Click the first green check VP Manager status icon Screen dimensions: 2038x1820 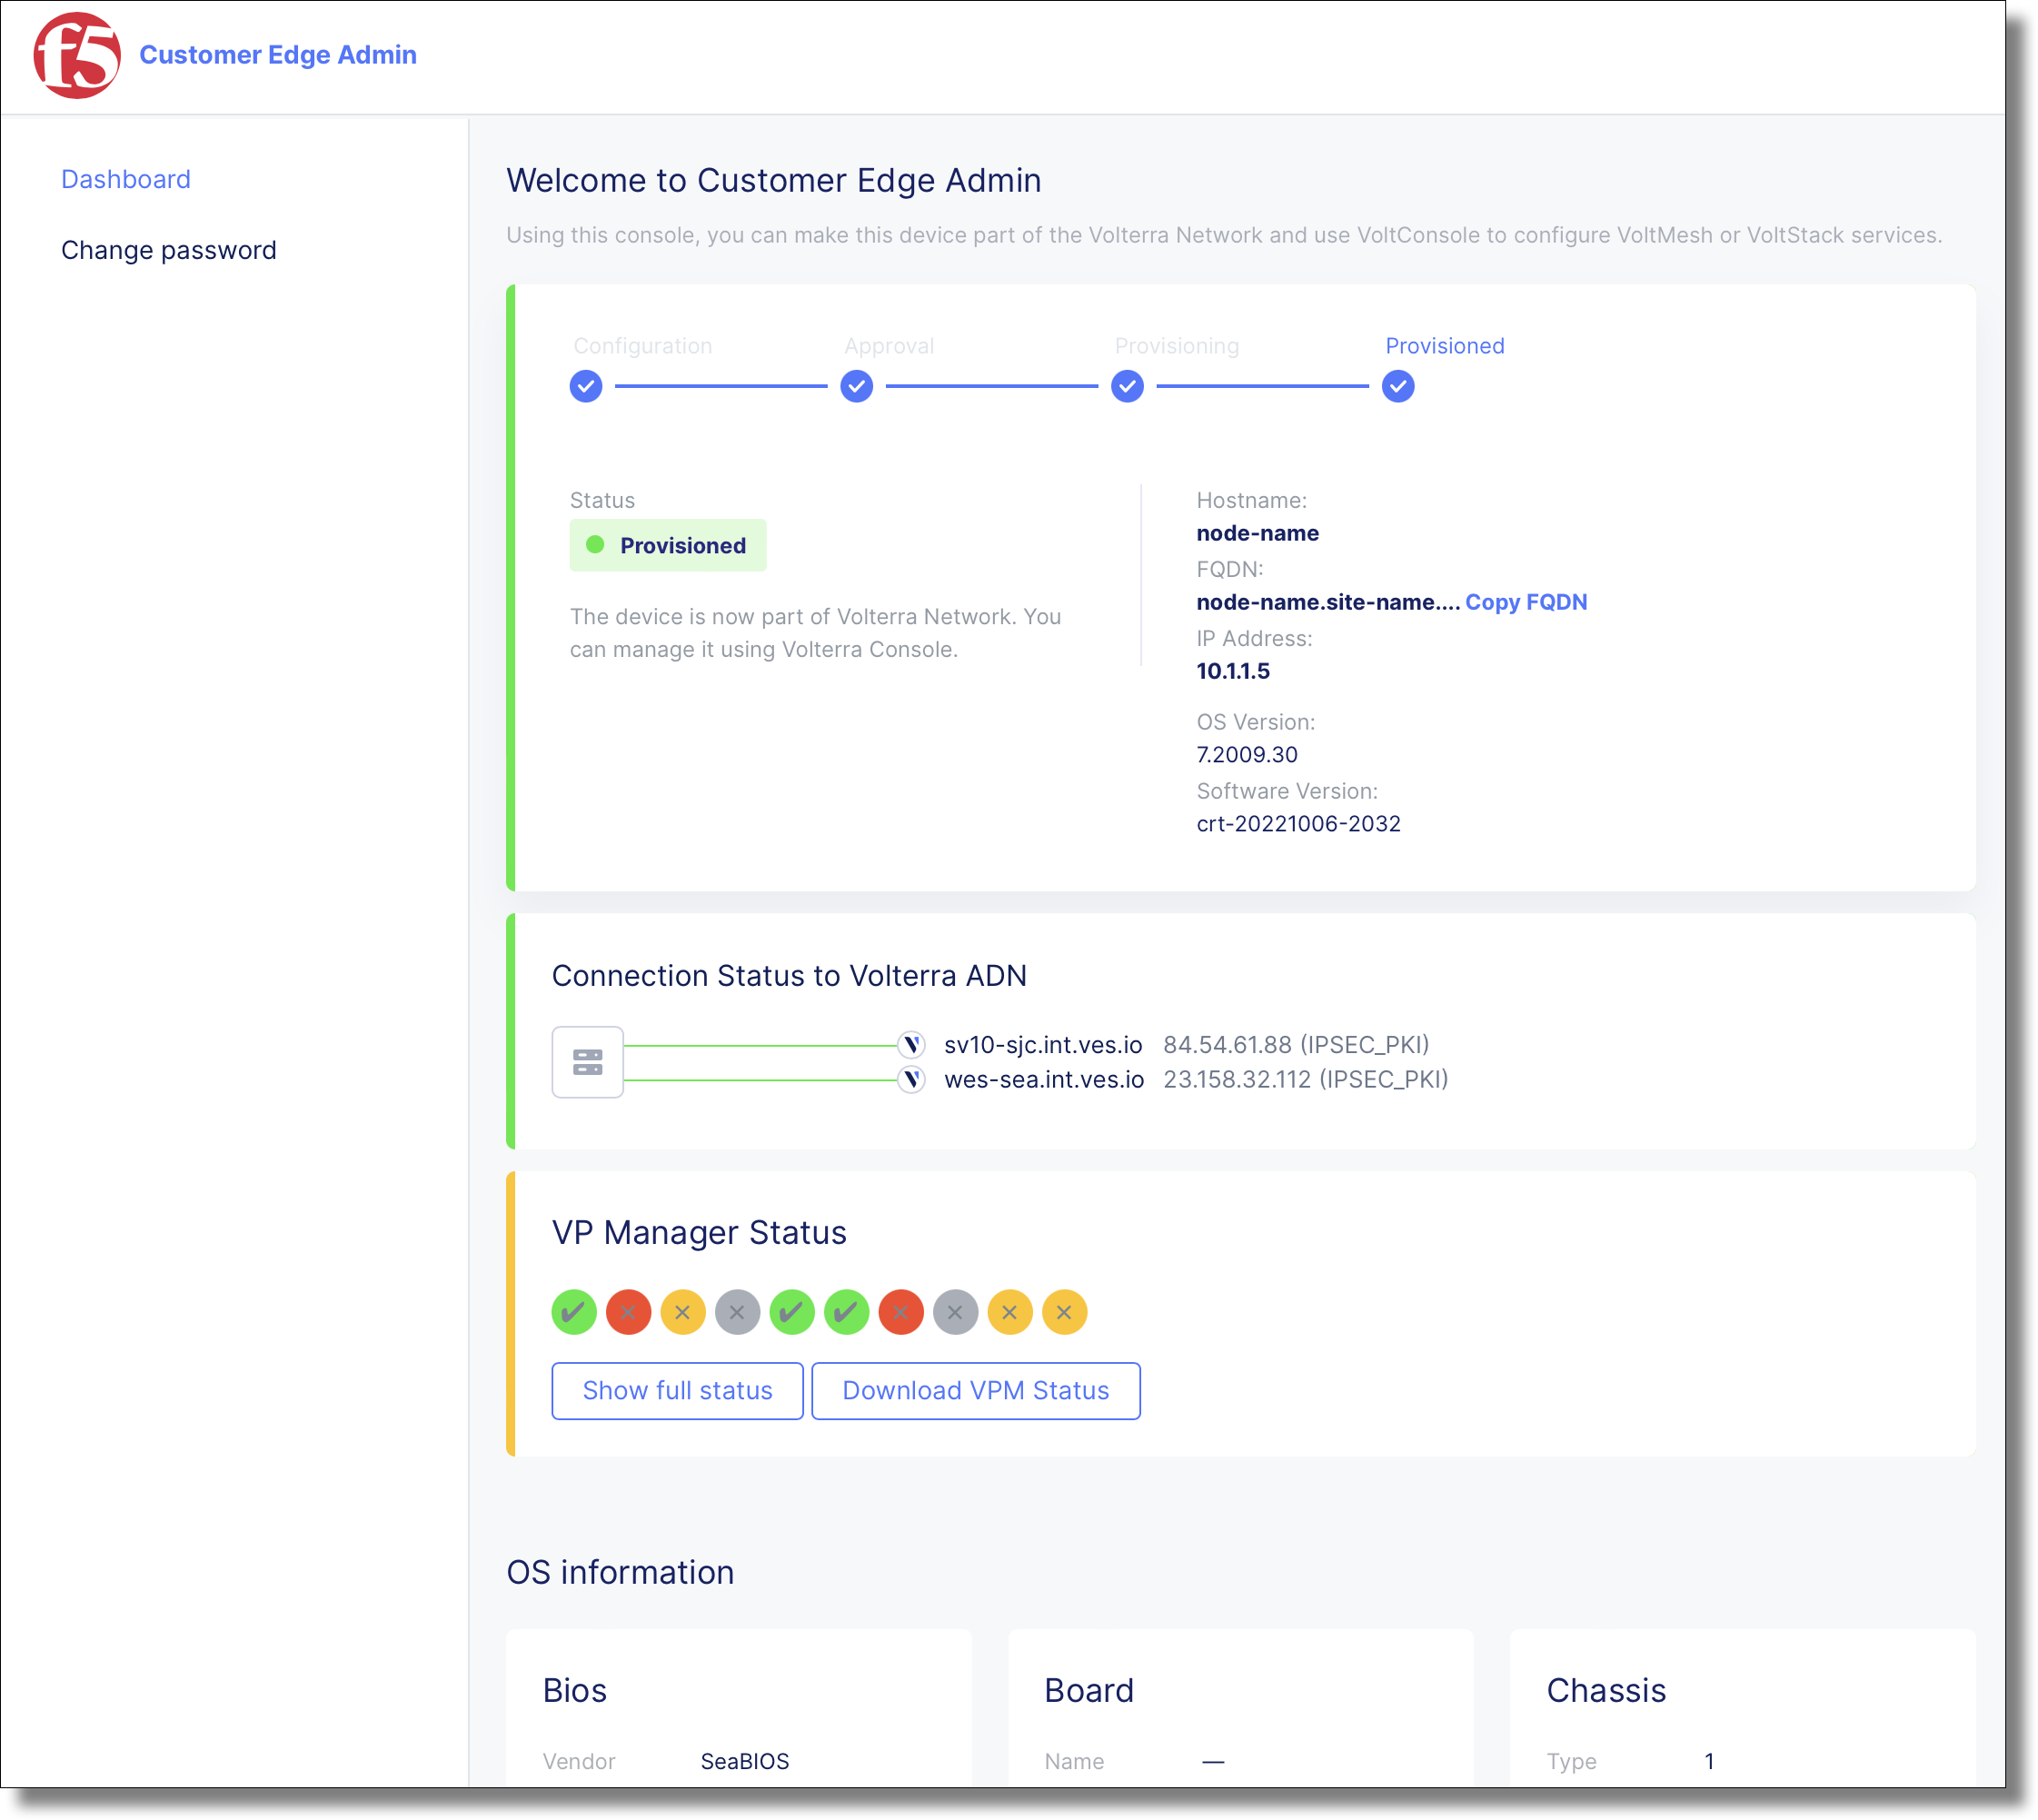(574, 1312)
